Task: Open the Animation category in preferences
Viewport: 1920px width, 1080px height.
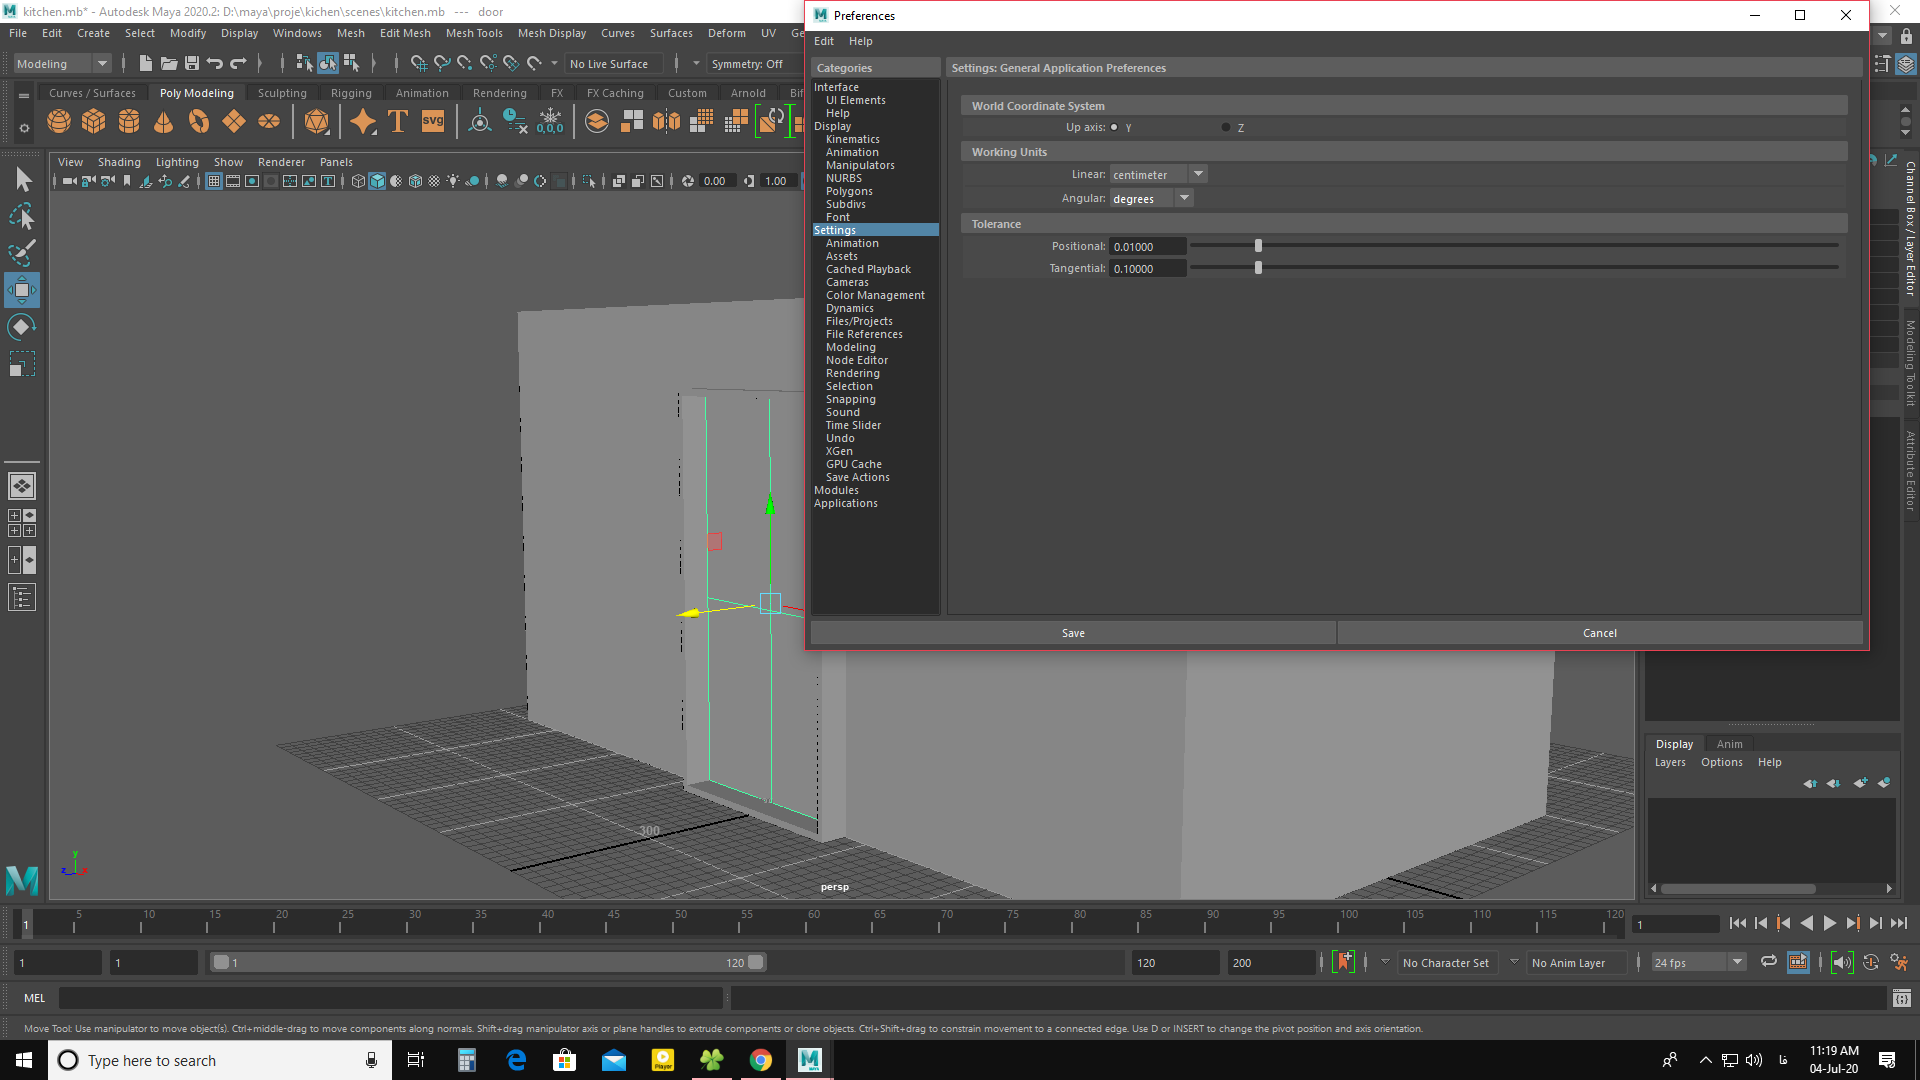Action: coord(853,243)
